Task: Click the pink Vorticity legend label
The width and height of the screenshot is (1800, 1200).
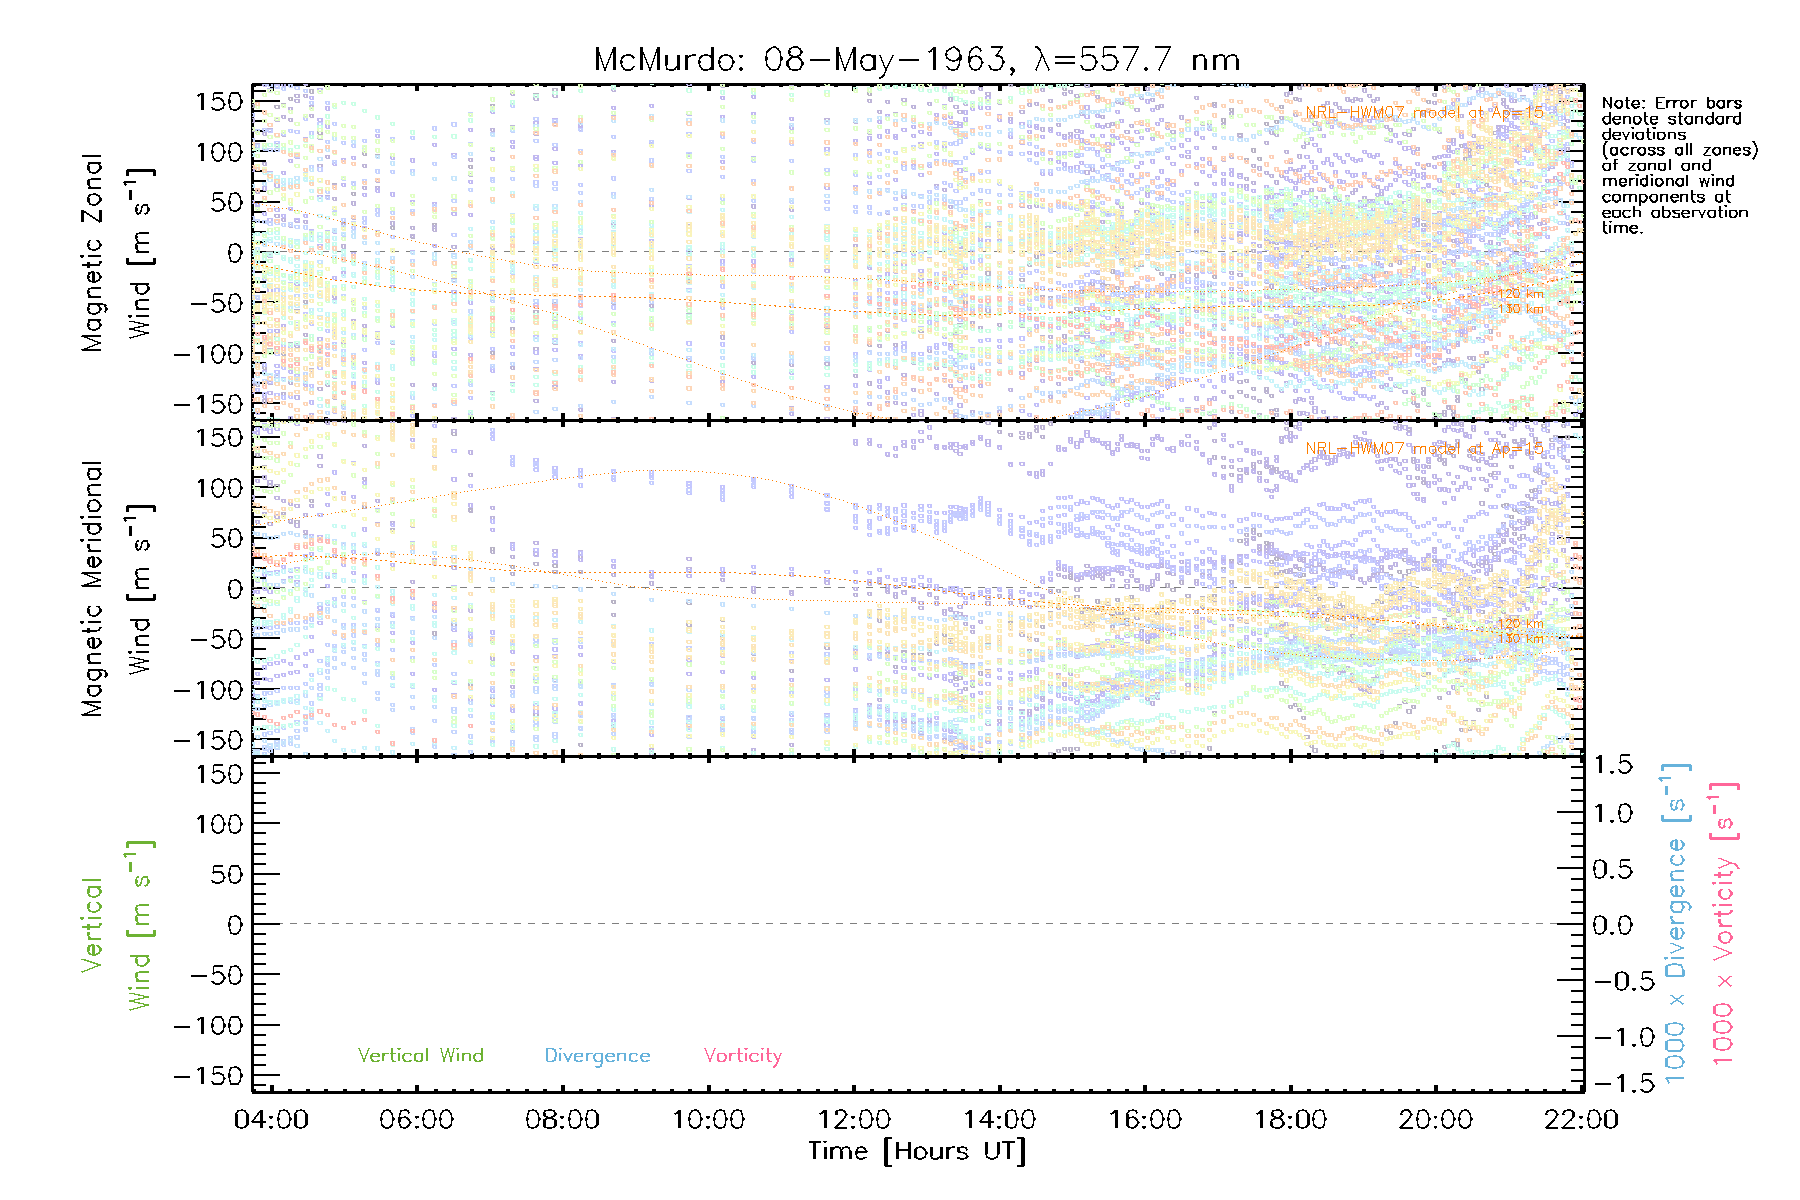Action: coord(742,1056)
